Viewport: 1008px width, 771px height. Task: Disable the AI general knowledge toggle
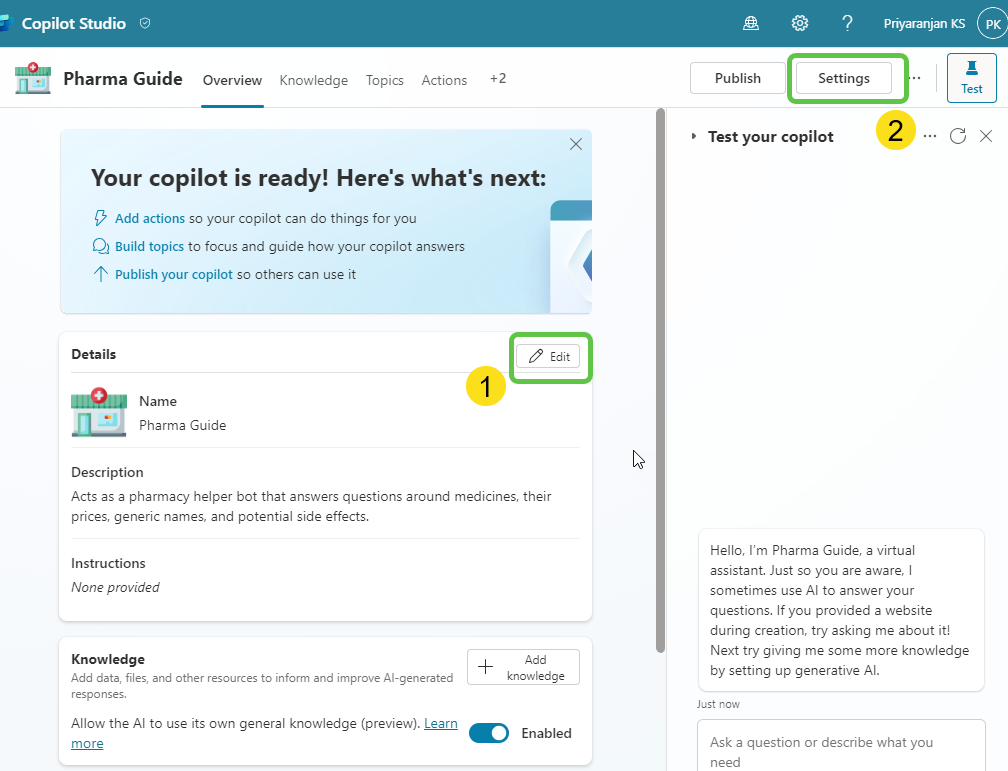click(x=489, y=732)
